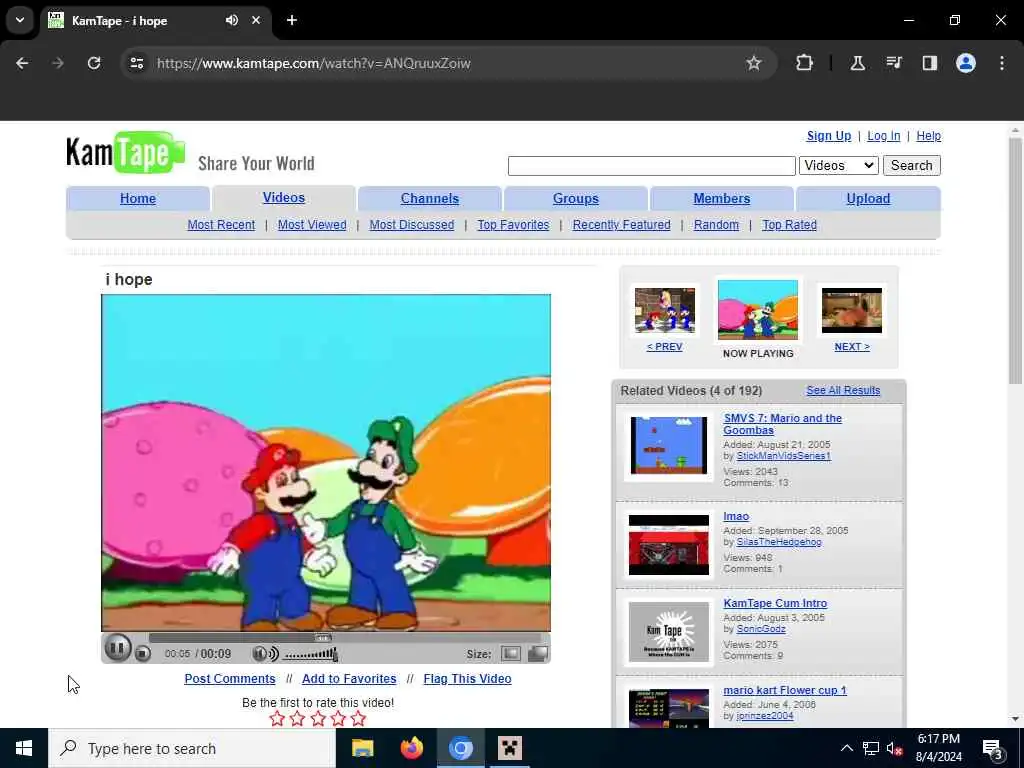Open the Most Recent videos link
The height and width of the screenshot is (768, 1024).
click(221, 225)
